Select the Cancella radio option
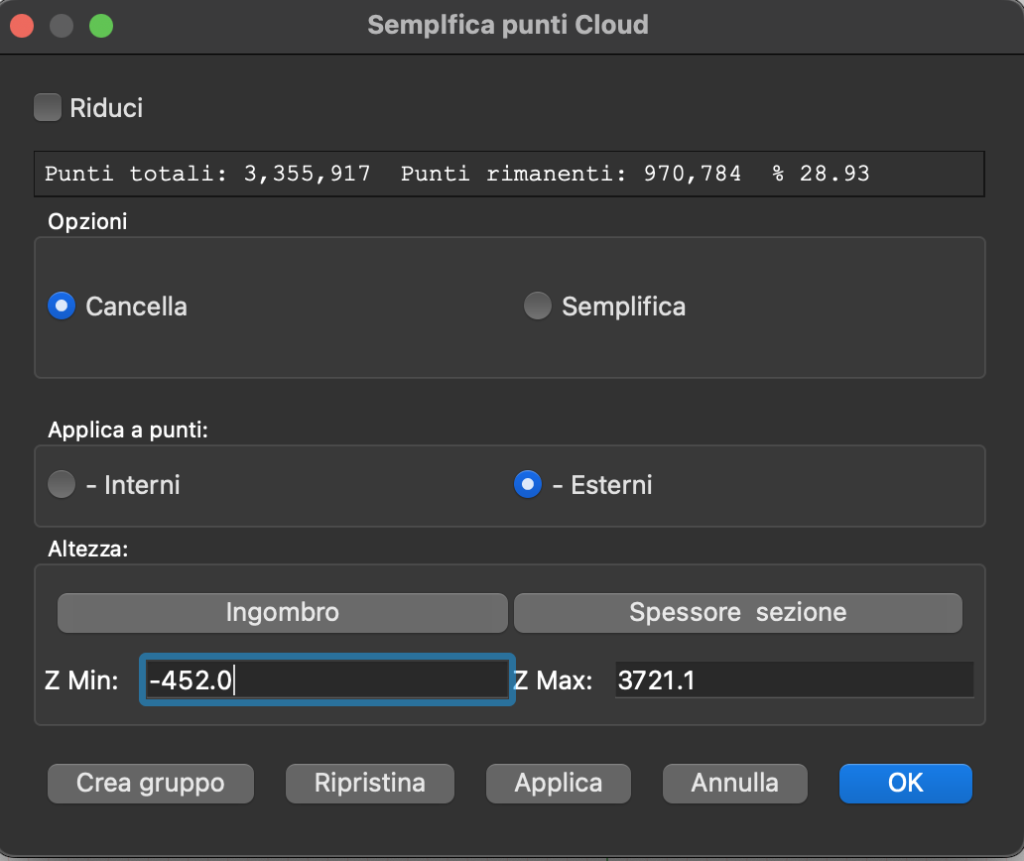 62,306
